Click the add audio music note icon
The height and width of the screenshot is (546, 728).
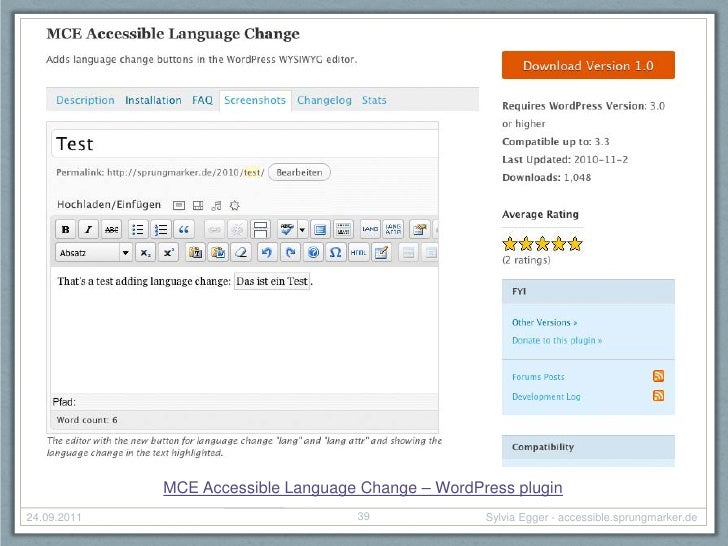click(x=216, y=205)
